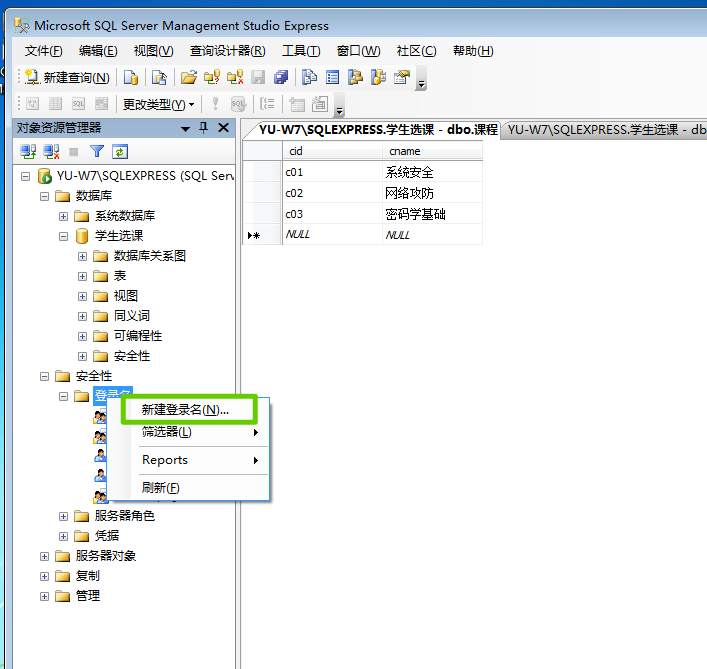Expand the 表 folder

coord(82,276)
